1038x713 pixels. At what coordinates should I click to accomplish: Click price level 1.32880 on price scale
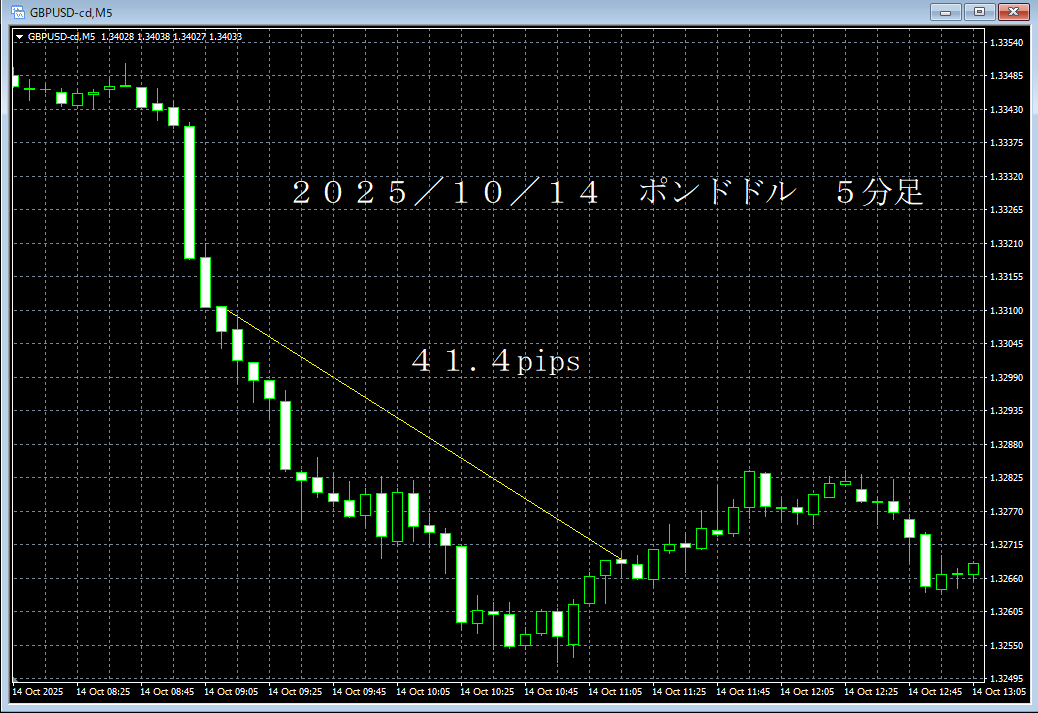click(x=1006, y=444)
